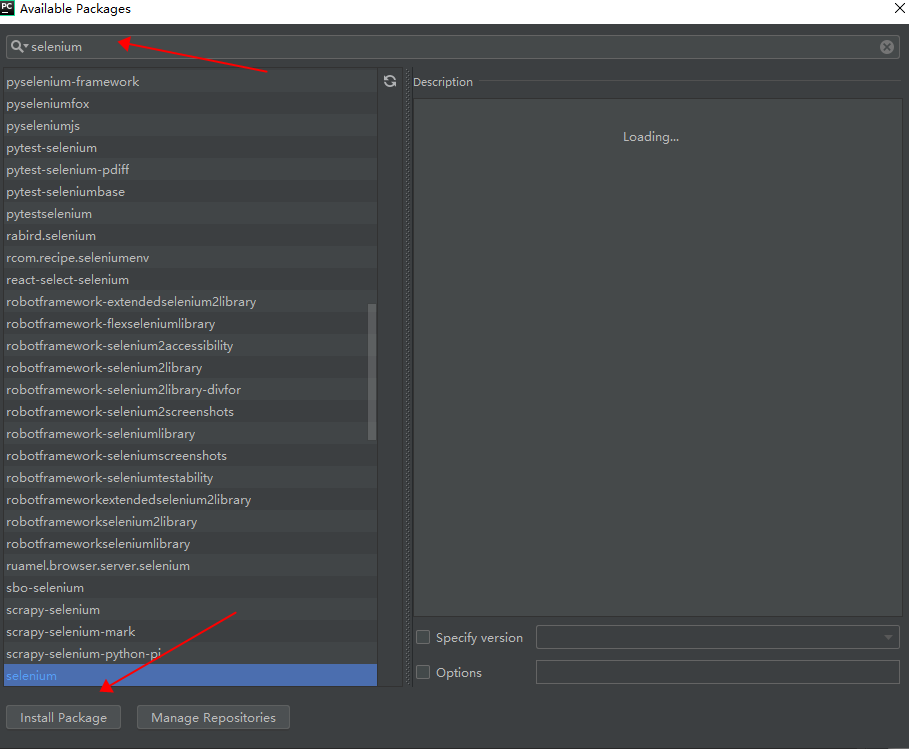The image size is (909, 749).
Task: Select pyselenium-framework in the list
Action: point(190,82)
